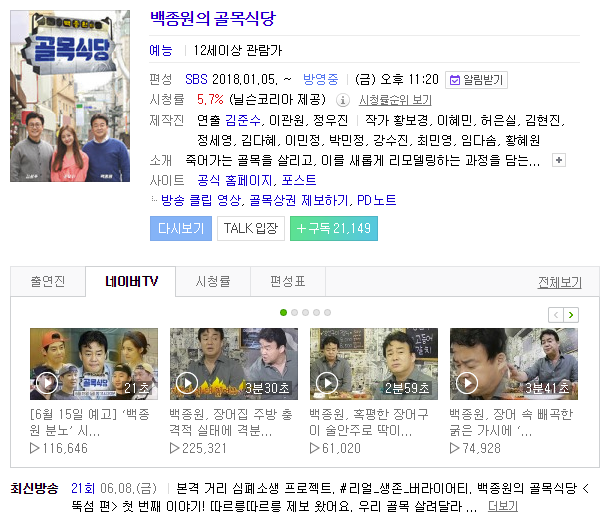Screen dimensions: 611x518
Task: Switch to the 시청률 tab
Action: [213, 281]
